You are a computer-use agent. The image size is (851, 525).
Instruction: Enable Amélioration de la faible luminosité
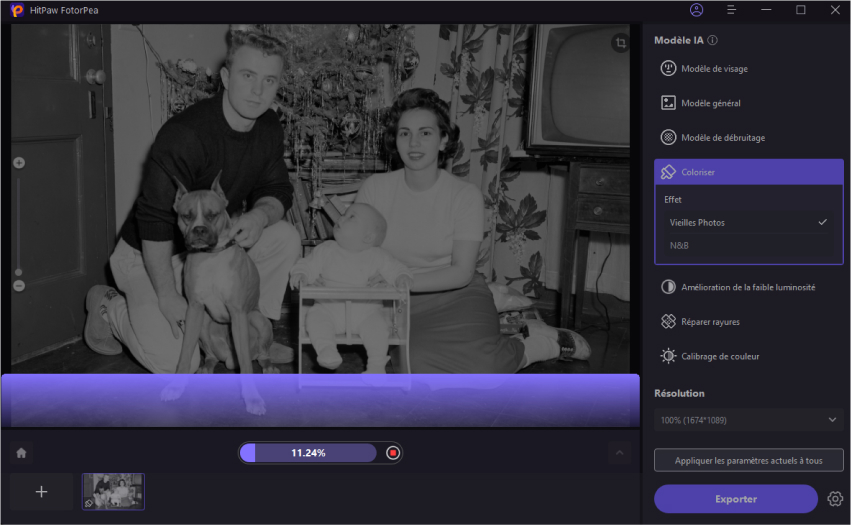click(x=747, y=287)
